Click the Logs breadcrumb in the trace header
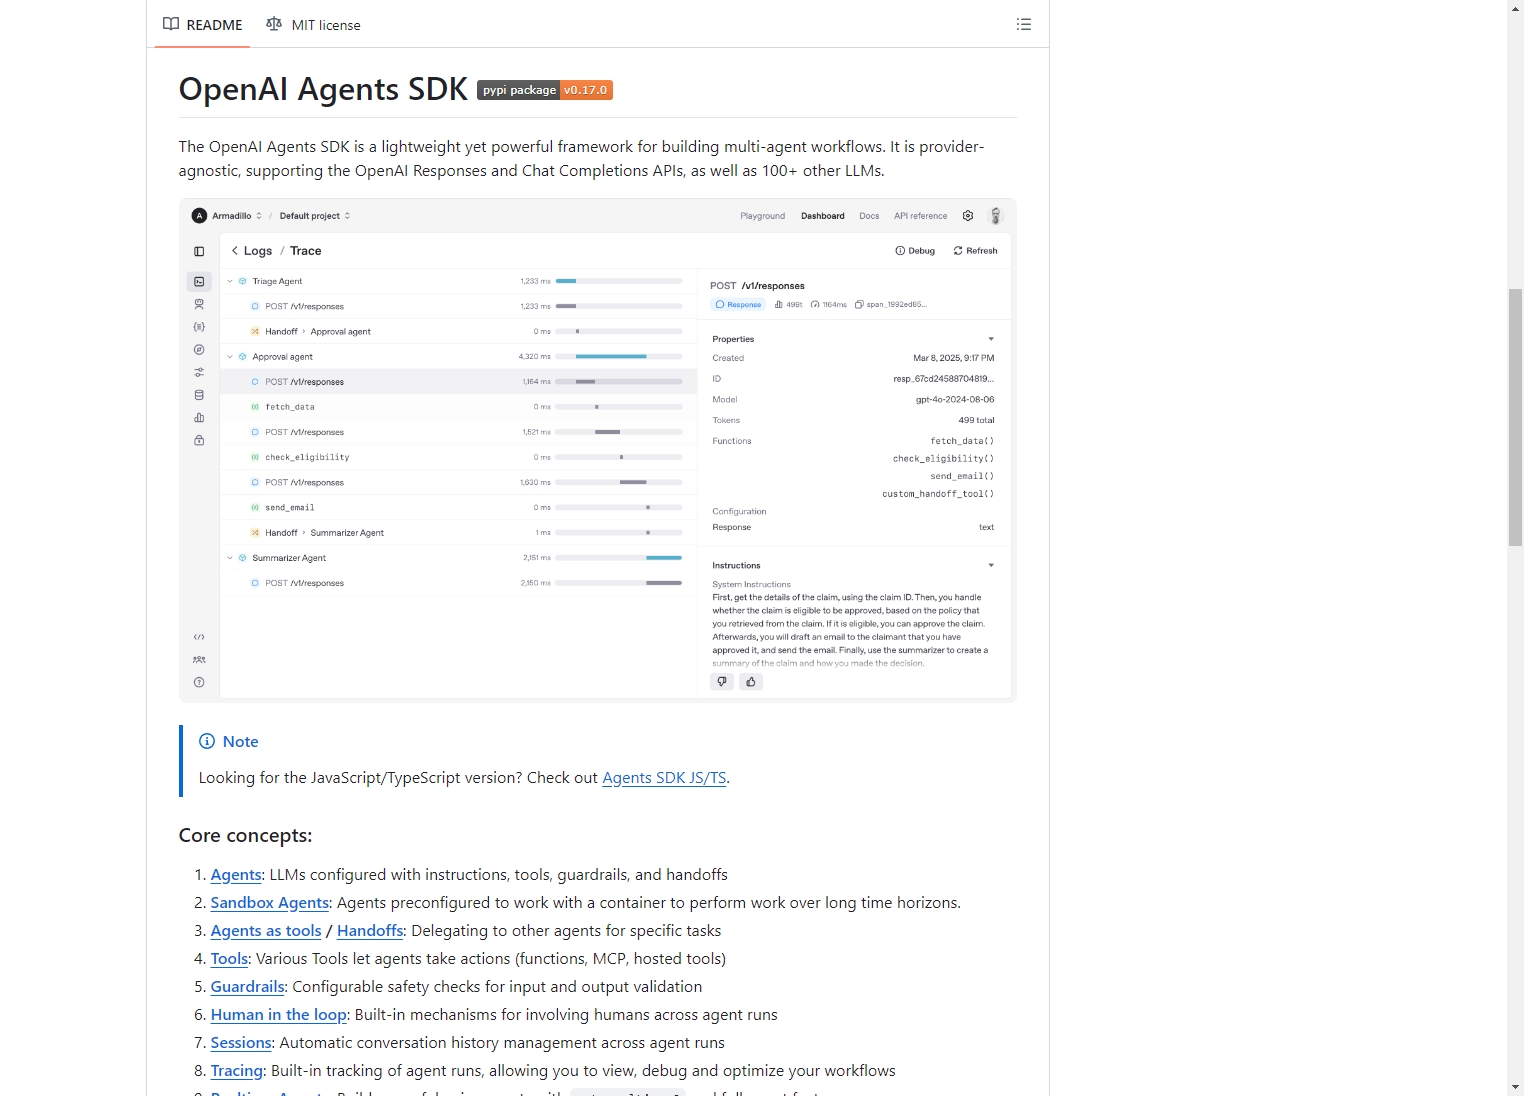Image resolution: width=1524 pixels, height=1096 pixels. point(258,251)
